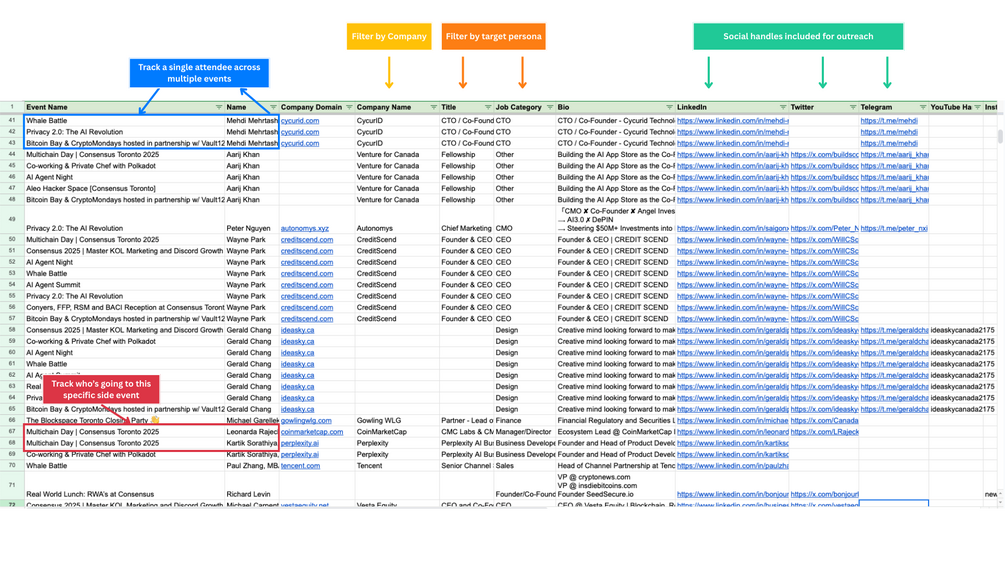Screen dimensions: 1005x565
Task: Open Aarij Khan's Twitter link in row 44
Action: click(824, 155)
